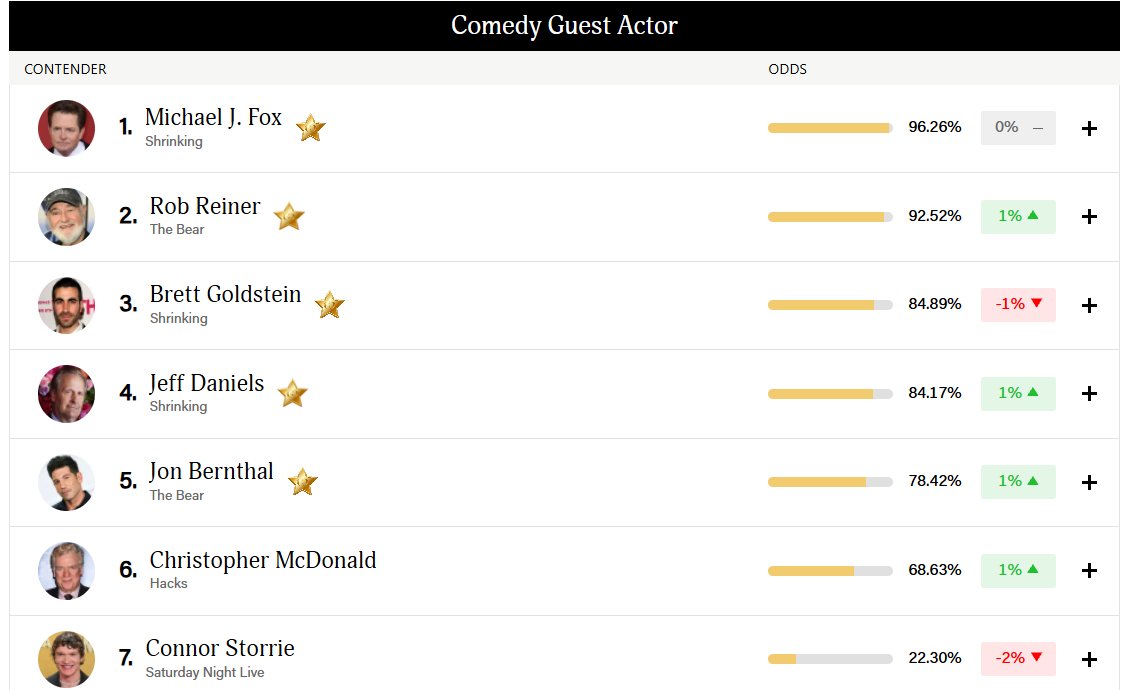Image resolution: width=1132 pixels, height=690 pixels.
Task: Click the red -2% change badge
Action: tap(1018, 658)
